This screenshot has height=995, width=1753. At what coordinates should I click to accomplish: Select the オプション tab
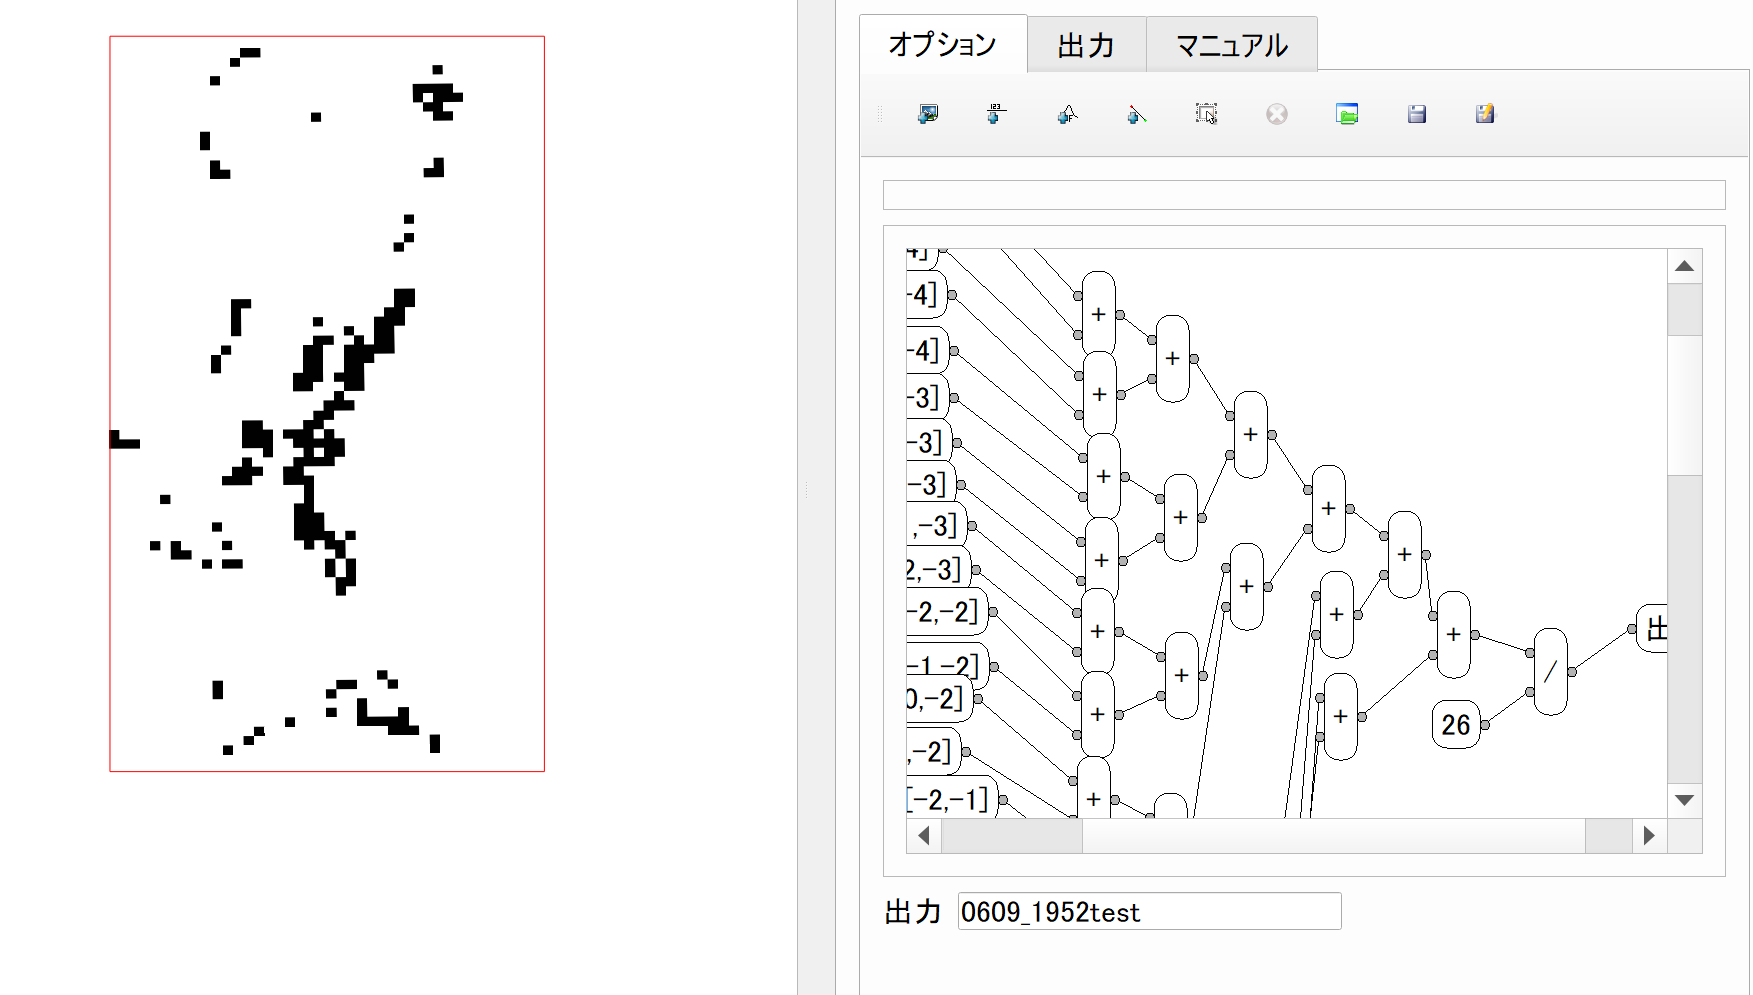[942, 44]
